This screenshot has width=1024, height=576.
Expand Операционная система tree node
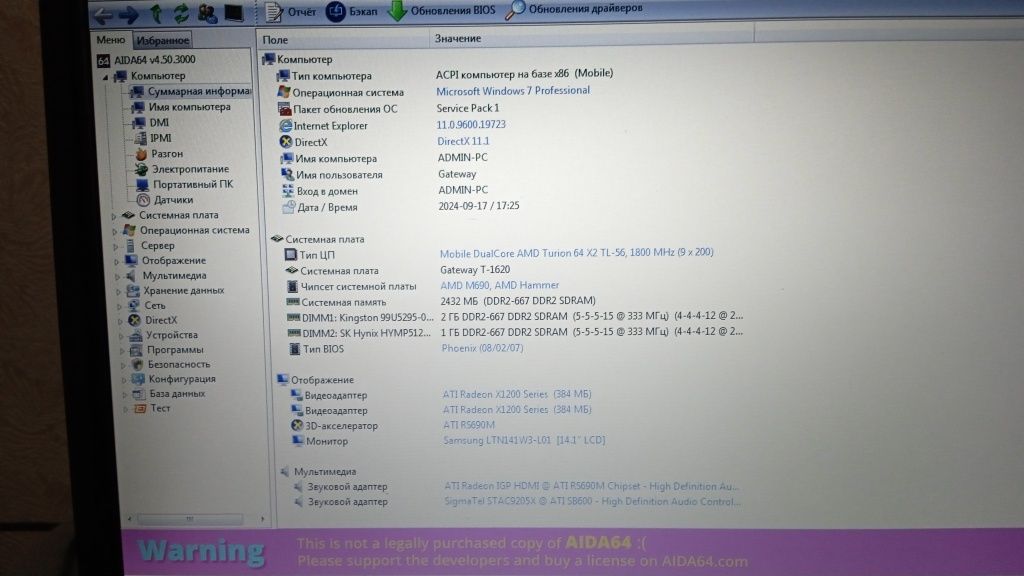[x=114, y=231]
